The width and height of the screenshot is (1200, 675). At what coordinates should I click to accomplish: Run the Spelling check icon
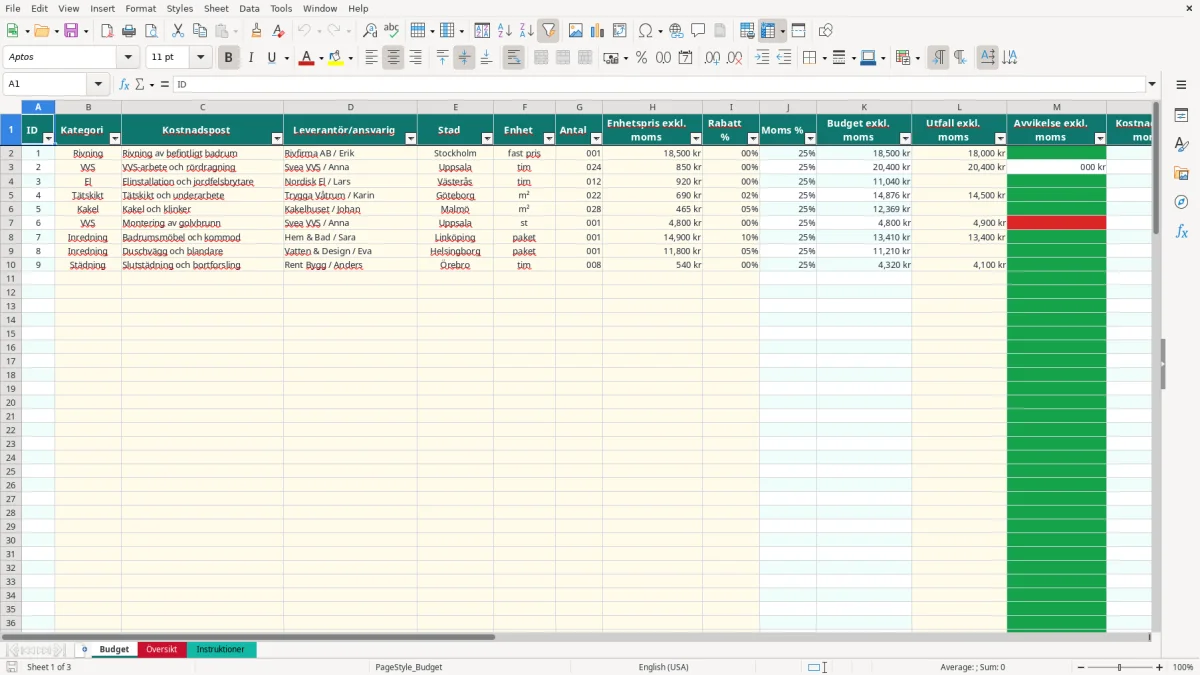392,31
